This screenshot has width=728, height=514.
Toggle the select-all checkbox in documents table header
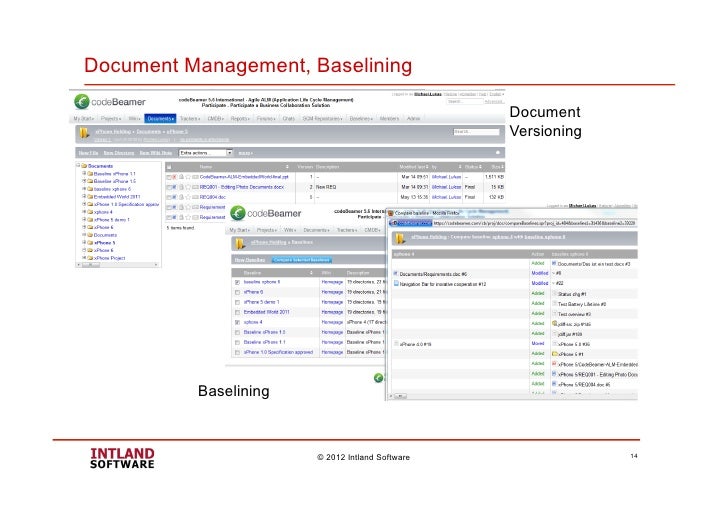coord(169,167)
